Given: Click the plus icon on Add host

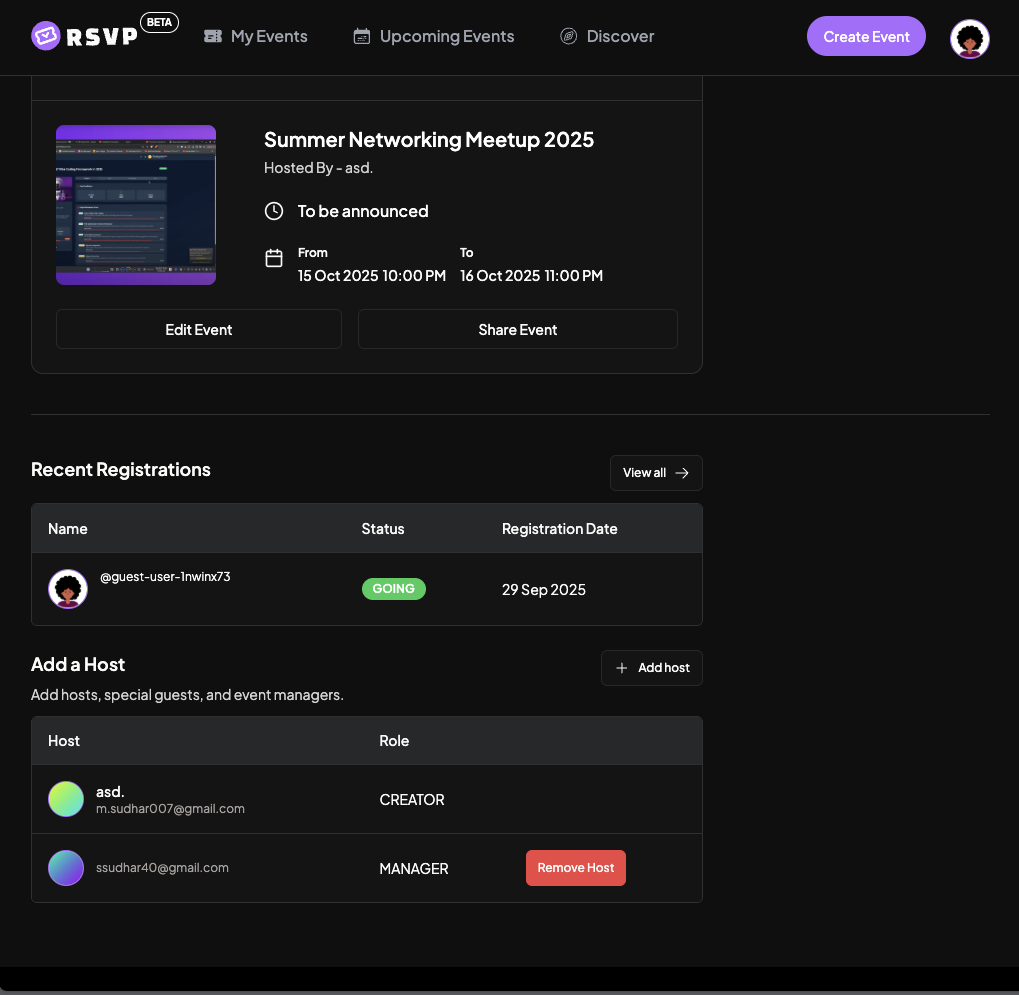Looking at the screenshot, I should (624, 667).
